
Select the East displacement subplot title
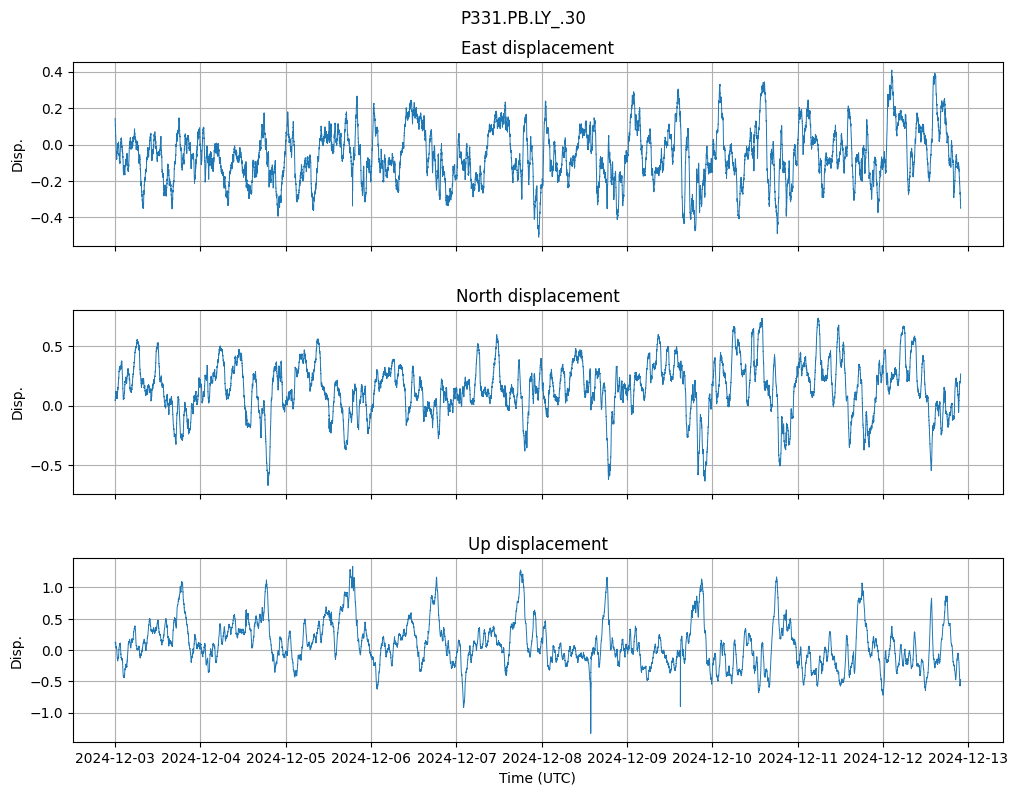(537, 48)
